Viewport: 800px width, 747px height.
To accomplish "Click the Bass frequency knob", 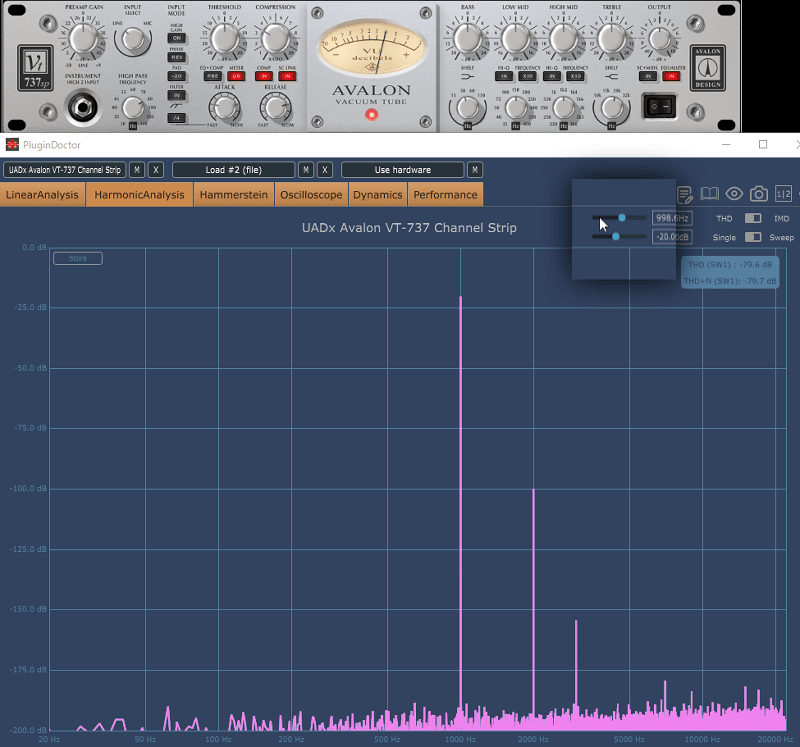I will (467, 108).
